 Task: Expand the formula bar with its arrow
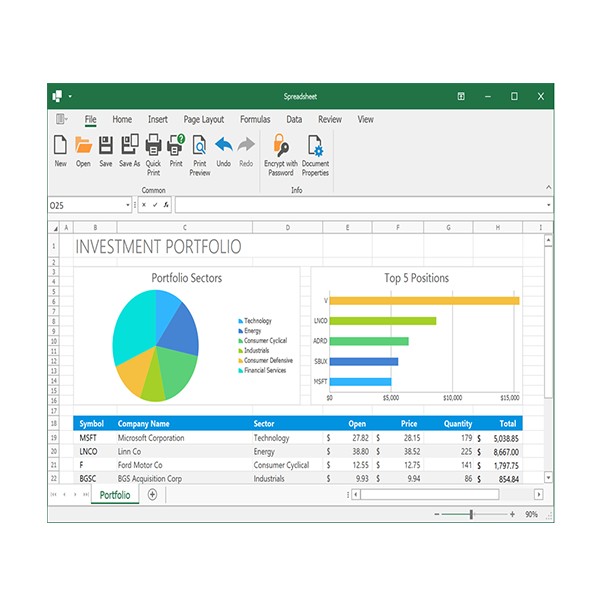point(548,205)
